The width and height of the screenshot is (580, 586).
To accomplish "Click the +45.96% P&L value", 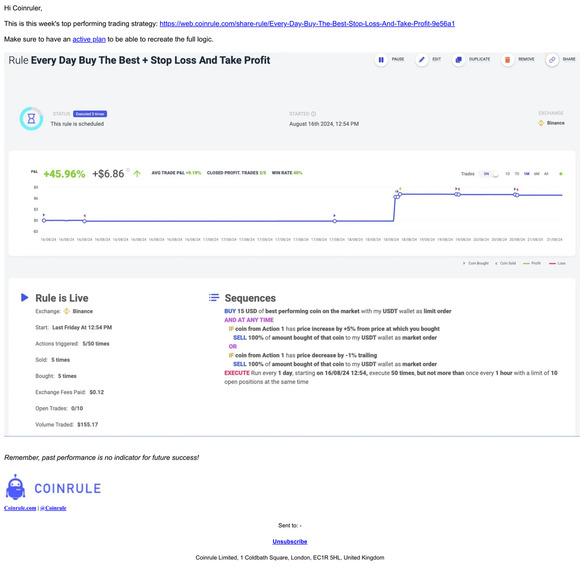I will pyautogui.click(x=64, y=174).
